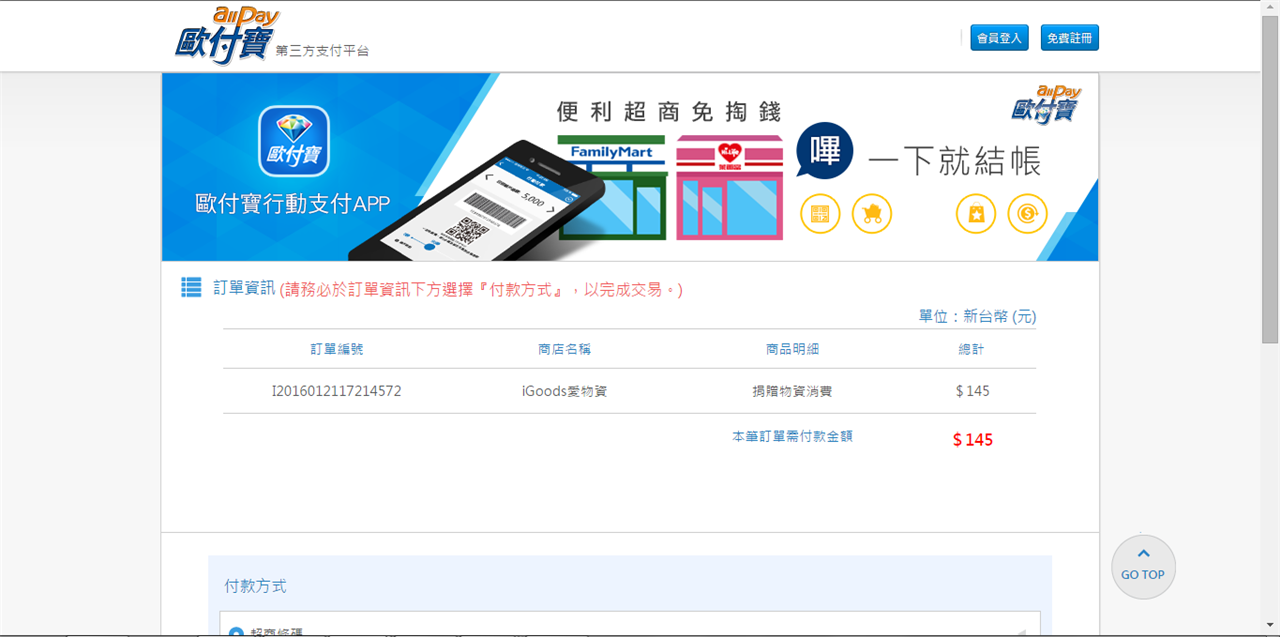Click the allPay logo inside the banner

tap(1046, 104)
